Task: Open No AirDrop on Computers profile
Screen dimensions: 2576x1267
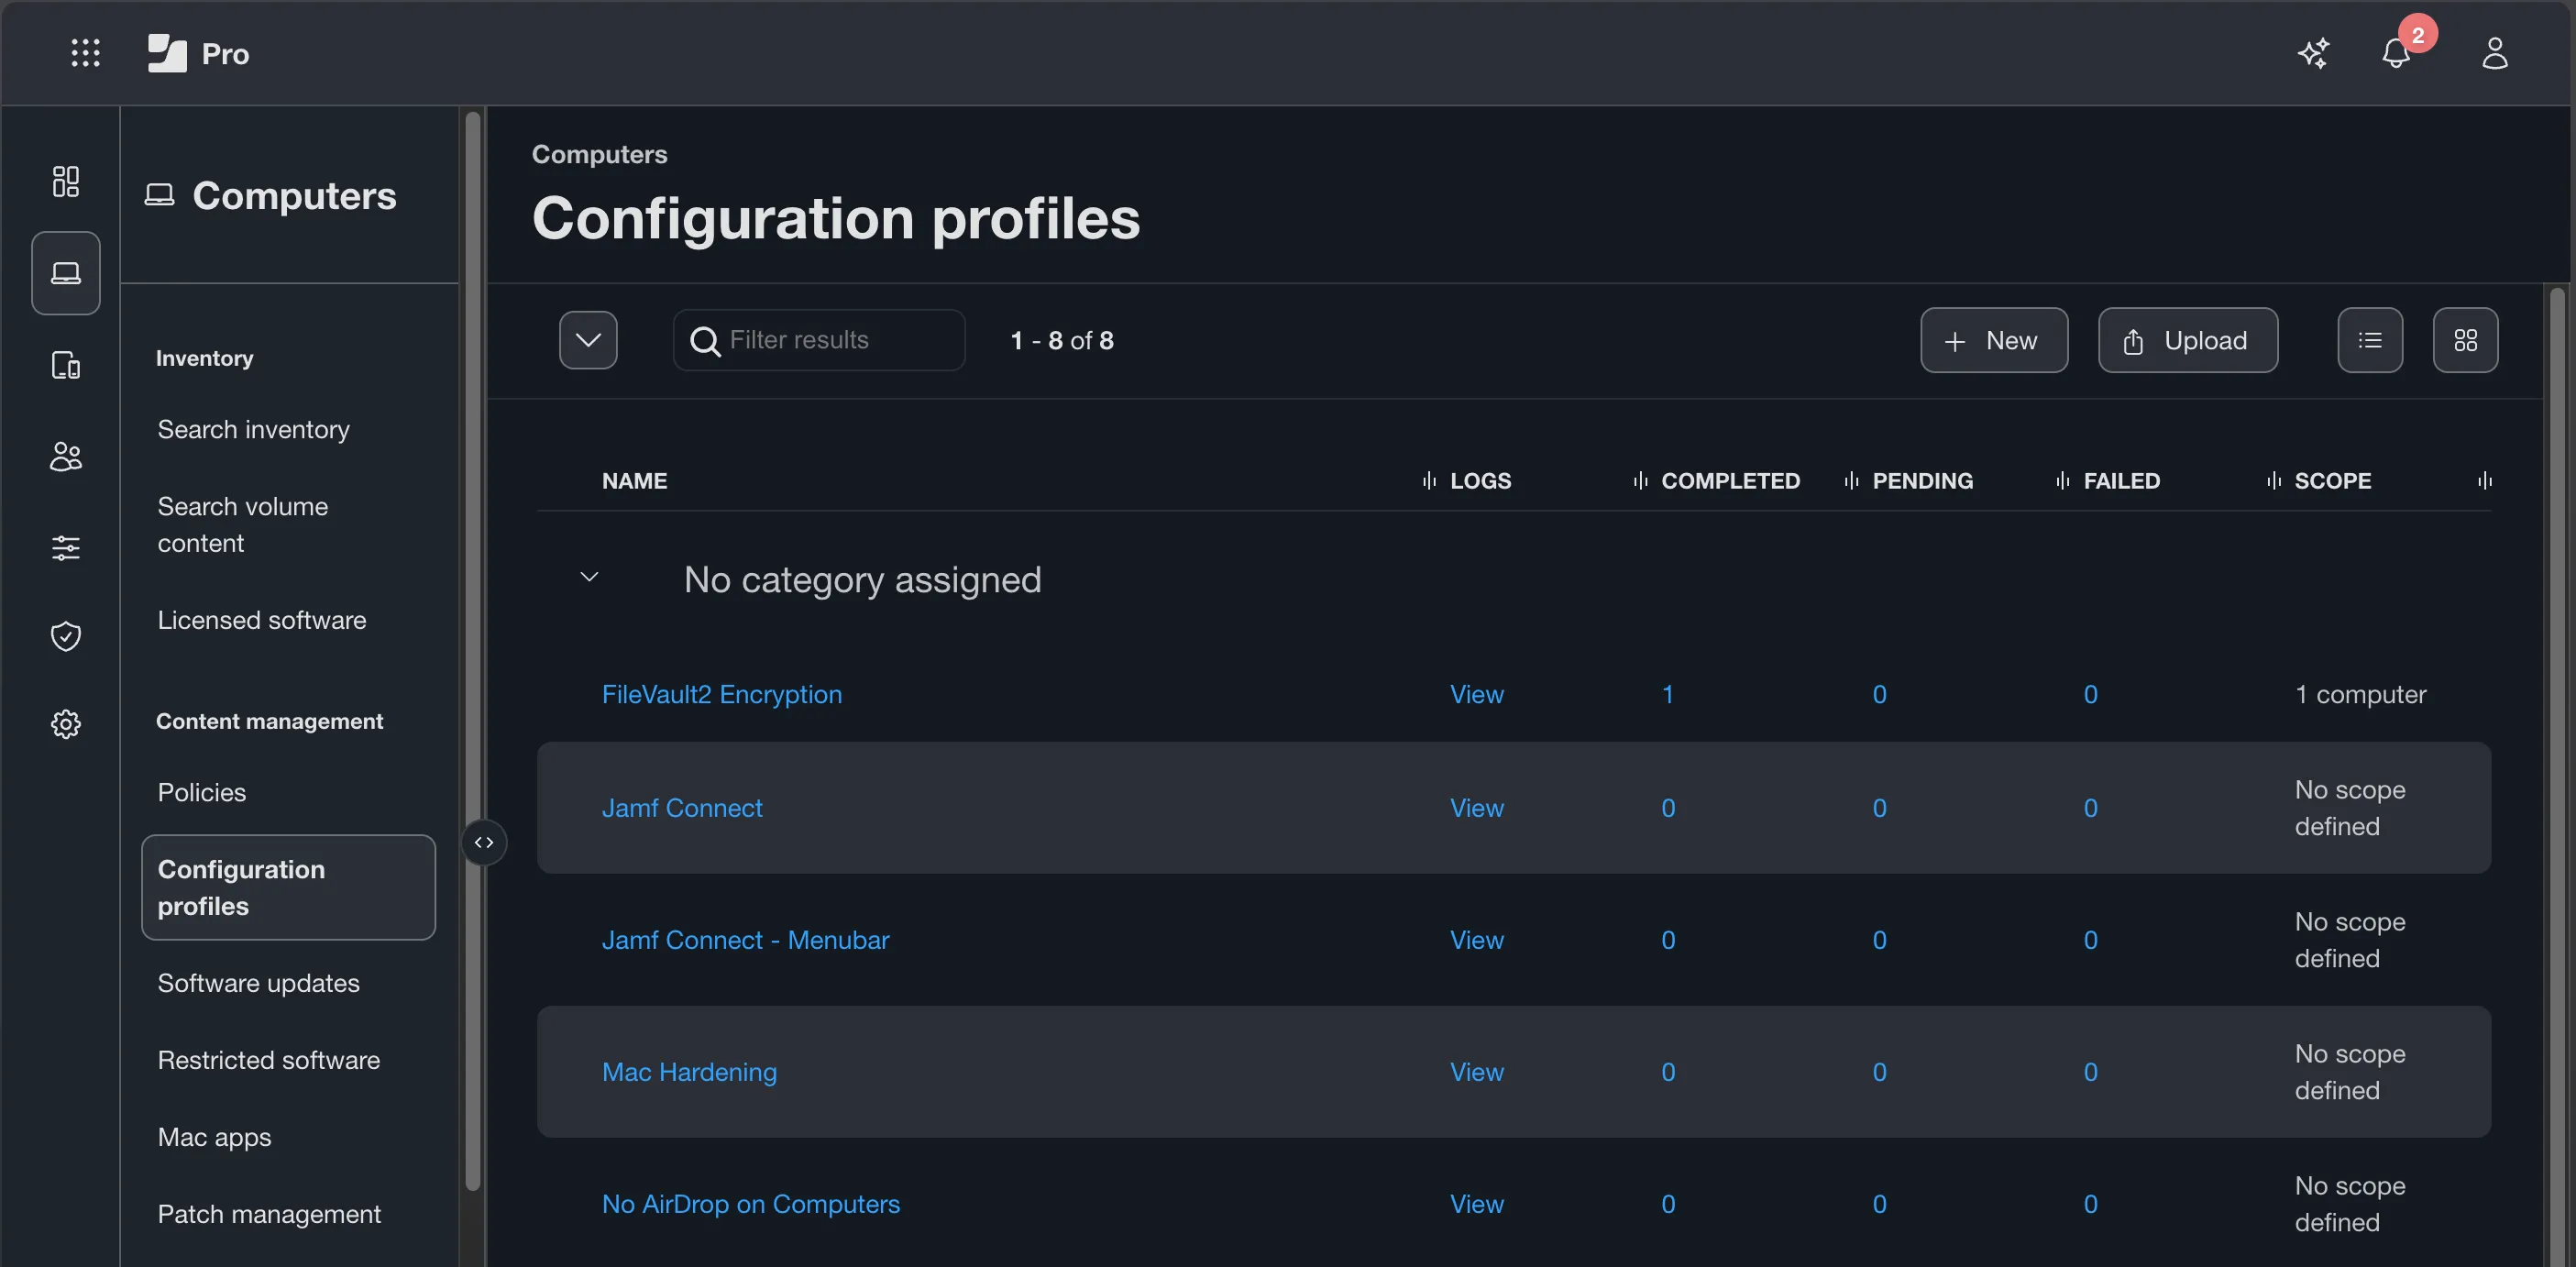Action: 750,1204
